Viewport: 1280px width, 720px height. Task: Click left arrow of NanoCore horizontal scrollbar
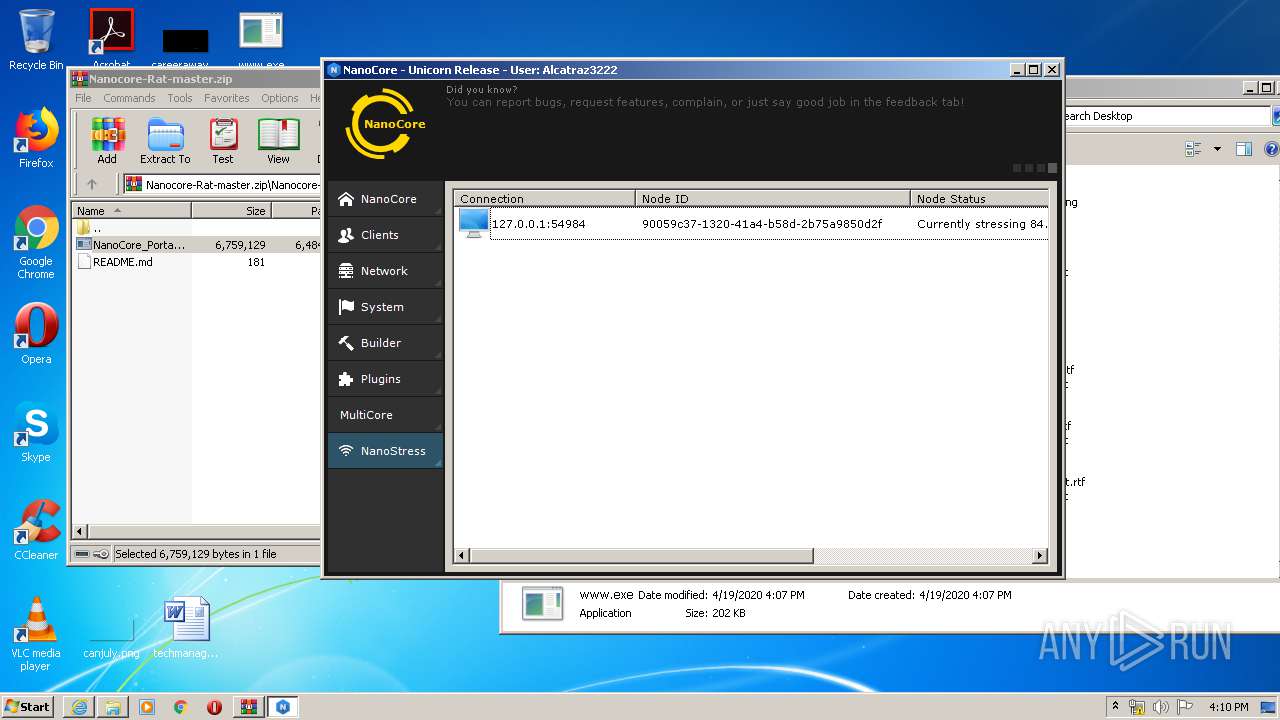tap(462, 555)
